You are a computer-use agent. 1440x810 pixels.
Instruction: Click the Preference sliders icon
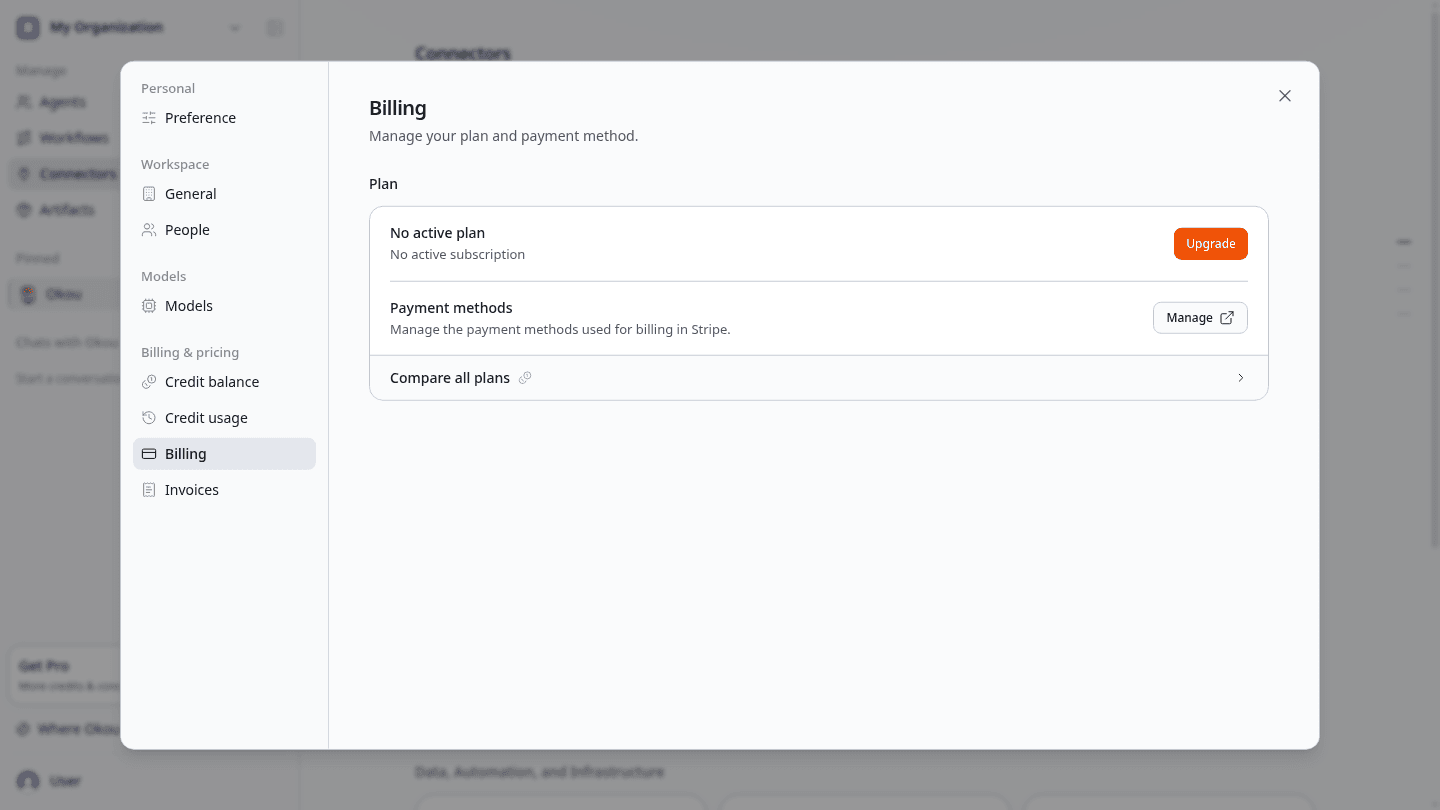pos(149,118)
